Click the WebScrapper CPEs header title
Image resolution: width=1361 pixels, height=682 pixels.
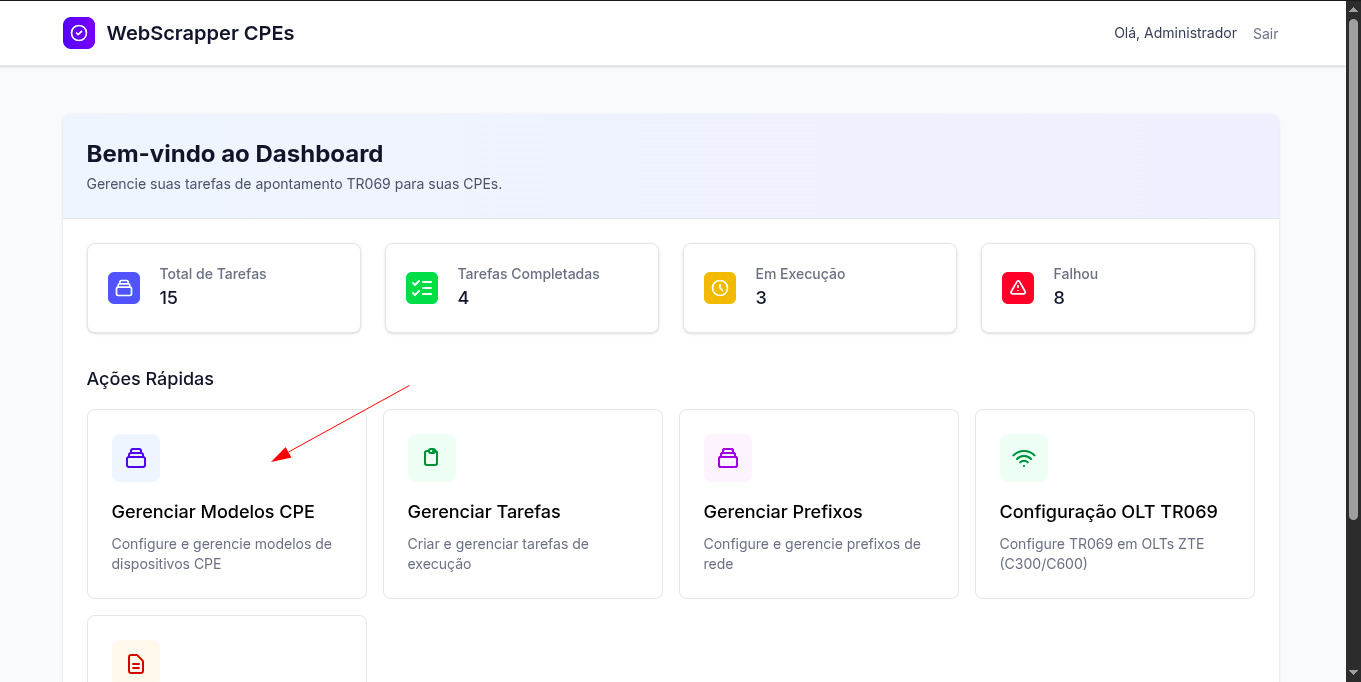pyautogui.click(x=200, y=33)
